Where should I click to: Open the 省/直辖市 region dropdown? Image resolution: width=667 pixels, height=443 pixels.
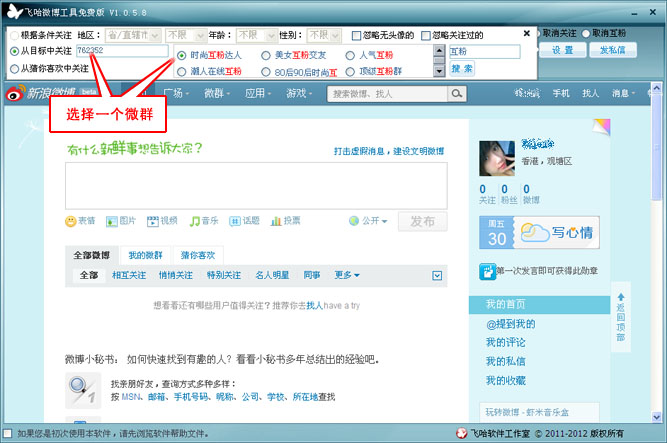133,35
